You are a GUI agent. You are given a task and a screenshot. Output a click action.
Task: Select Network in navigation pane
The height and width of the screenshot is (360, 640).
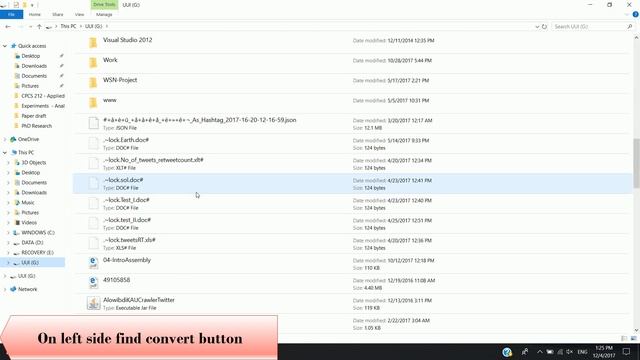(27, 289)
